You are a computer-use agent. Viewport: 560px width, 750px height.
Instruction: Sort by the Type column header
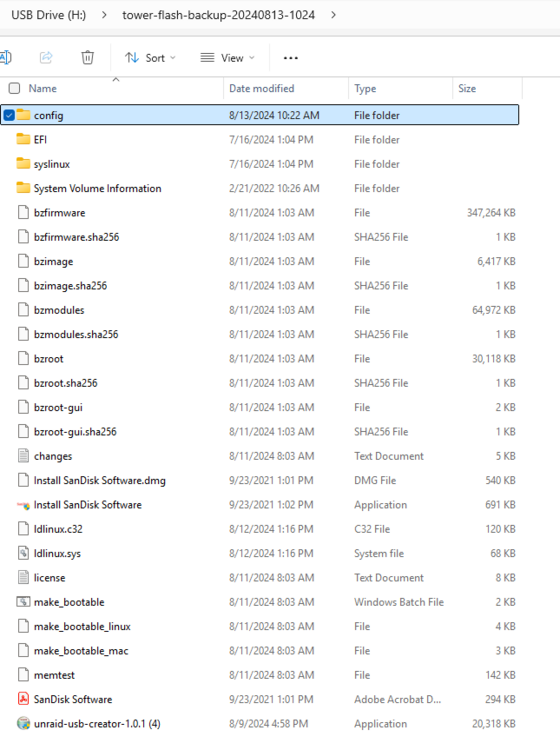click(x=365, y=88)
